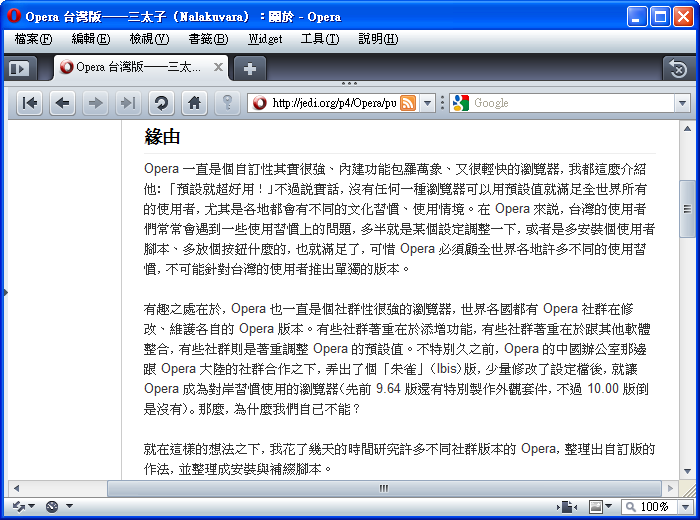Open the Widget menu
The width and height of the screenshot is (700, 520).
coord(265,39)
